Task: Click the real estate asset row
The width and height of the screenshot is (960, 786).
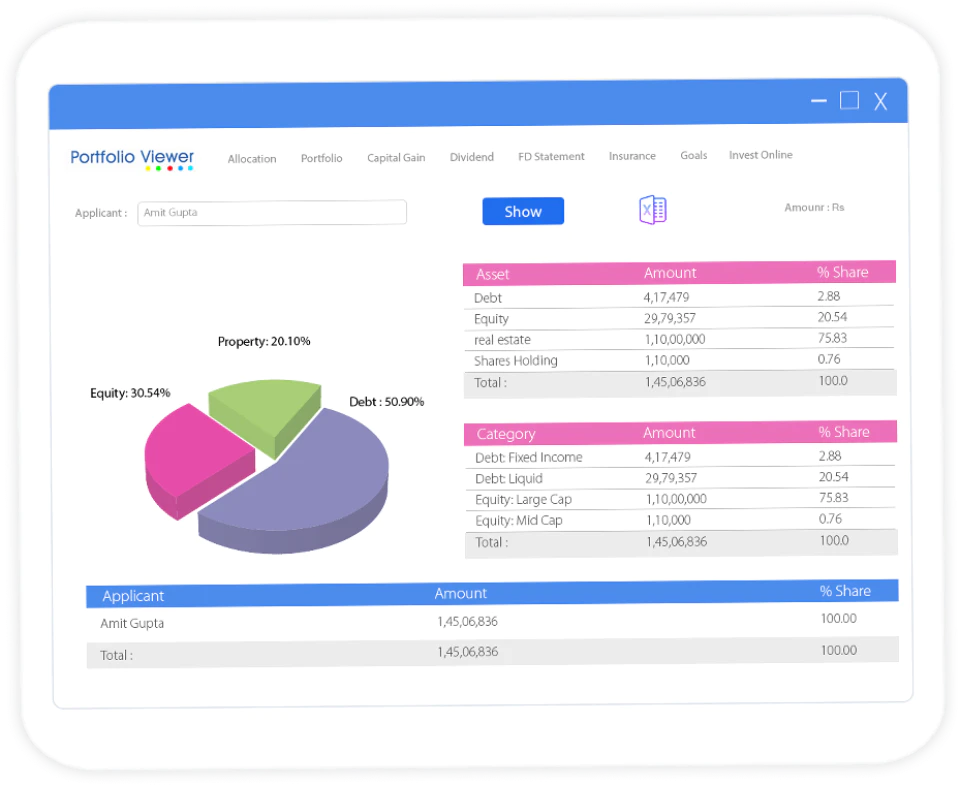Action: (679, 339)
